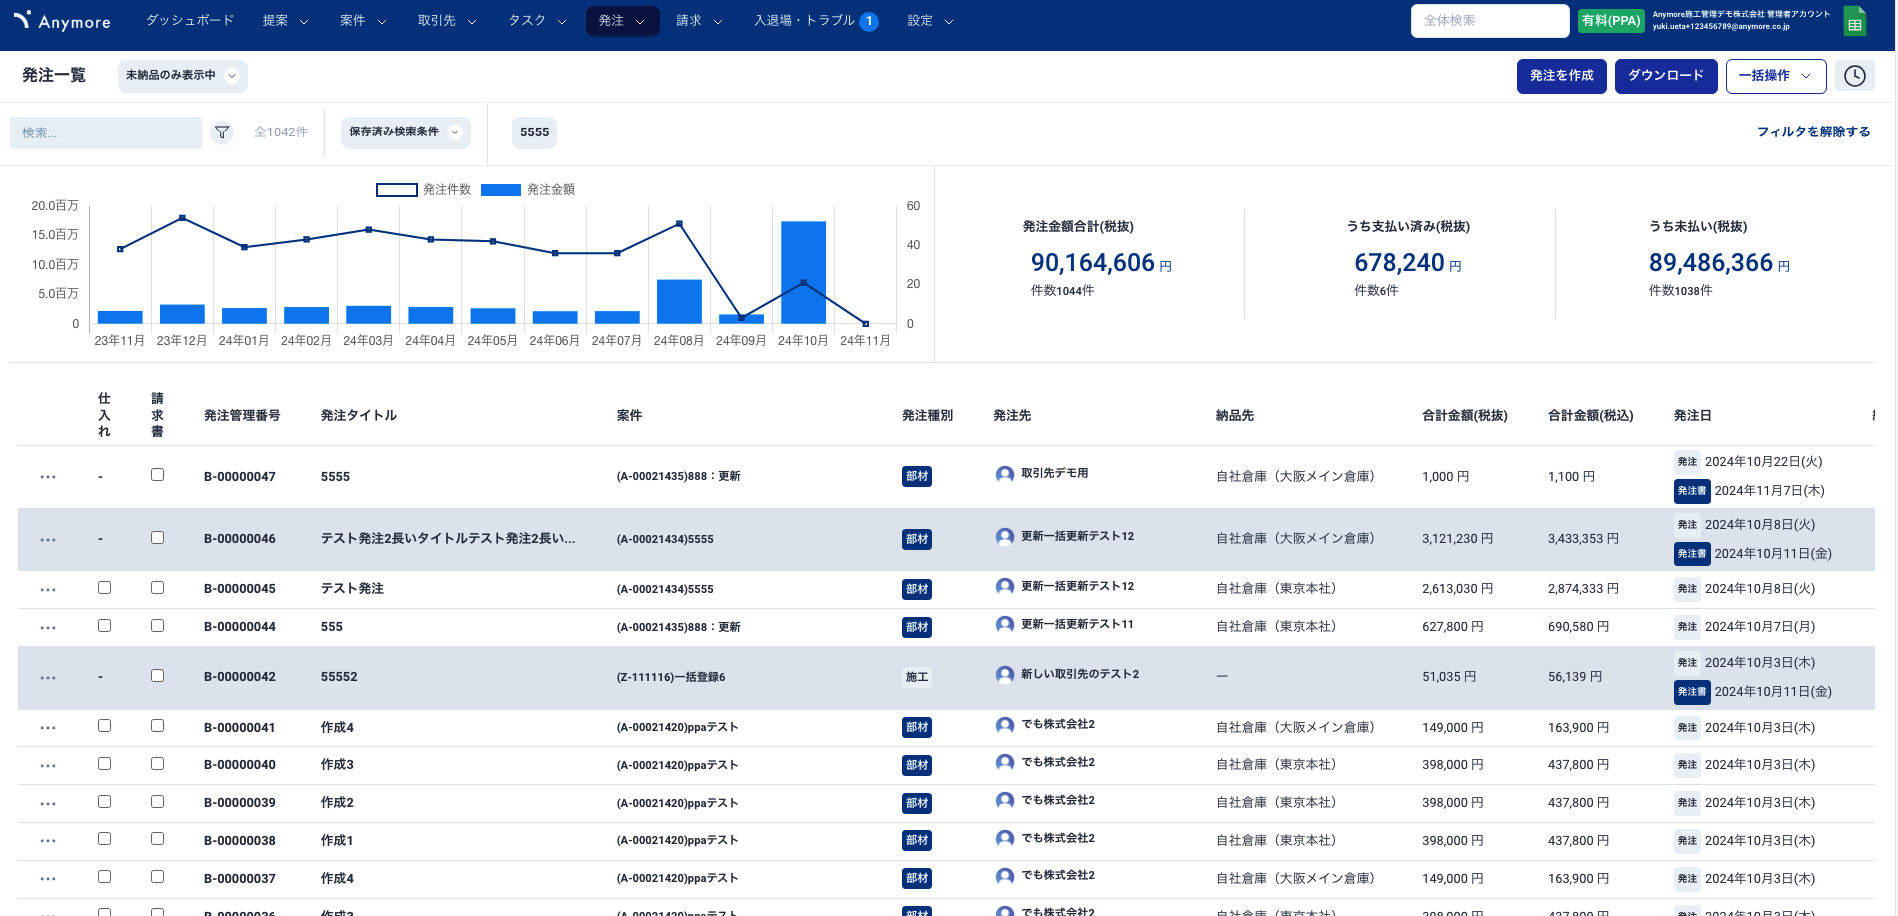Click 施工 type badge in row B-00000042

(x=917, y=677)
